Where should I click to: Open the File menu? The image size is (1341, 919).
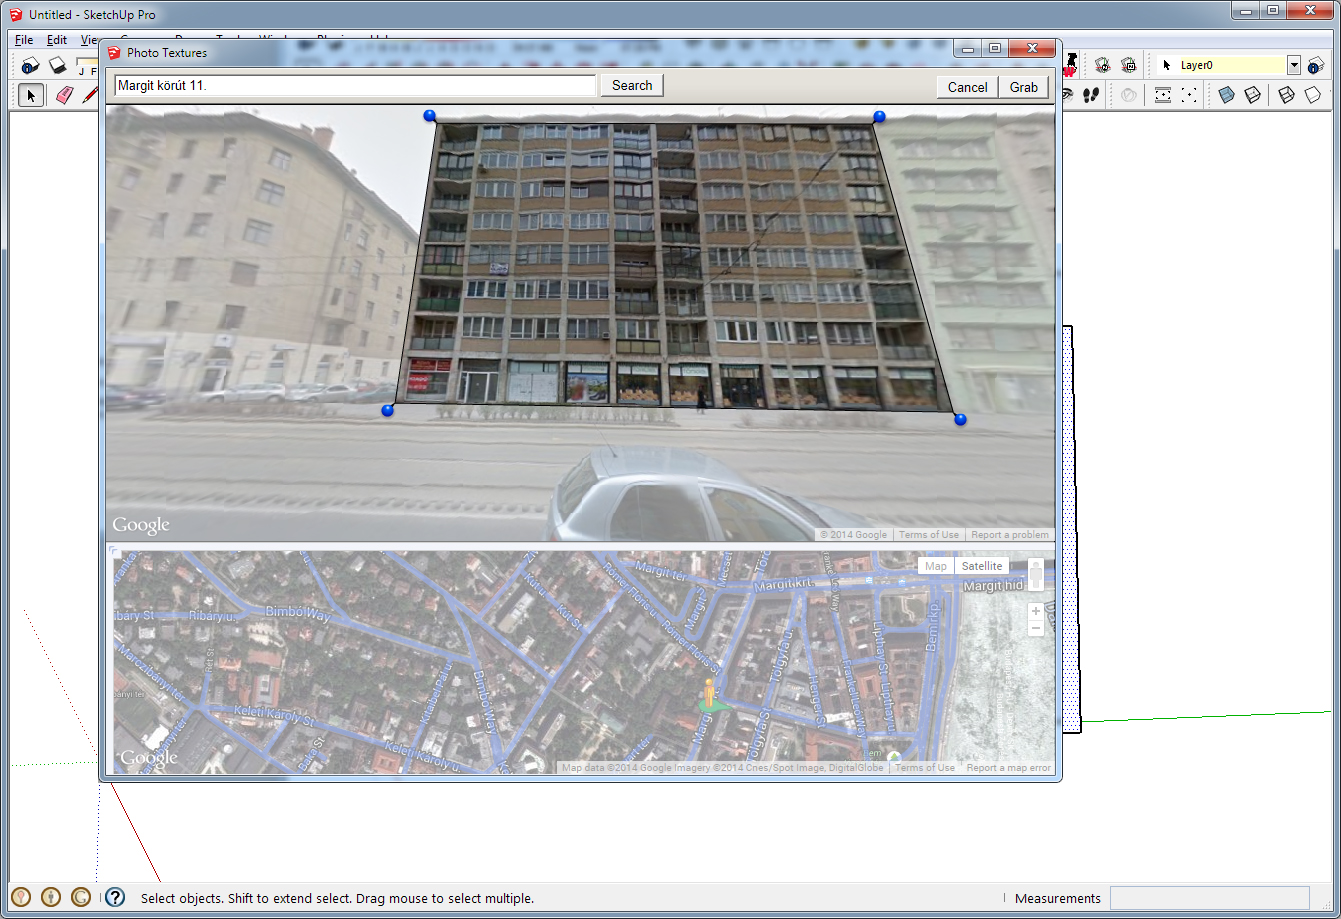click(24, 40)
